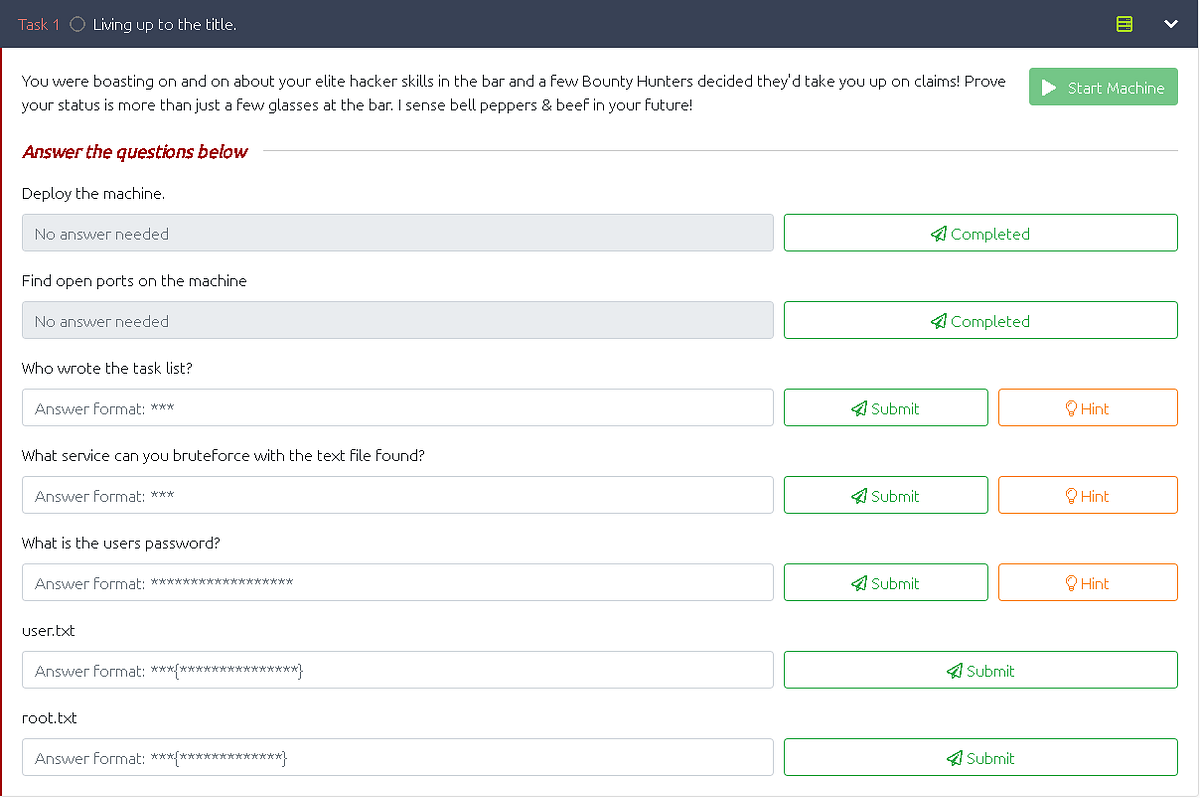Viewport: 1200px width, 798px height.
Task: Click the users password answer field
Action: click(x=397, y=582)
